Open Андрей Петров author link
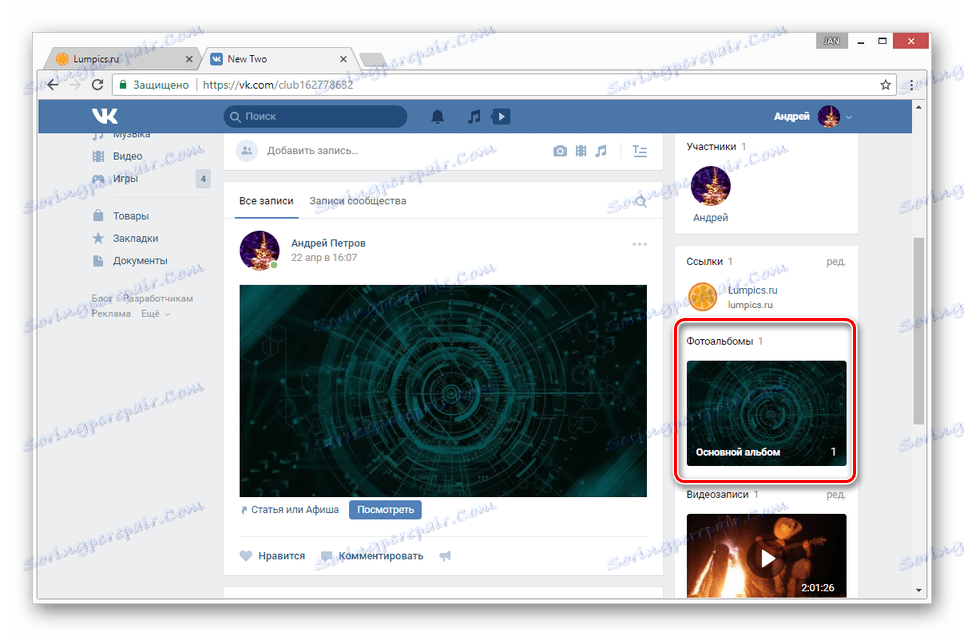The height and width of the screenshot is (636, 964). coord(328,243)
